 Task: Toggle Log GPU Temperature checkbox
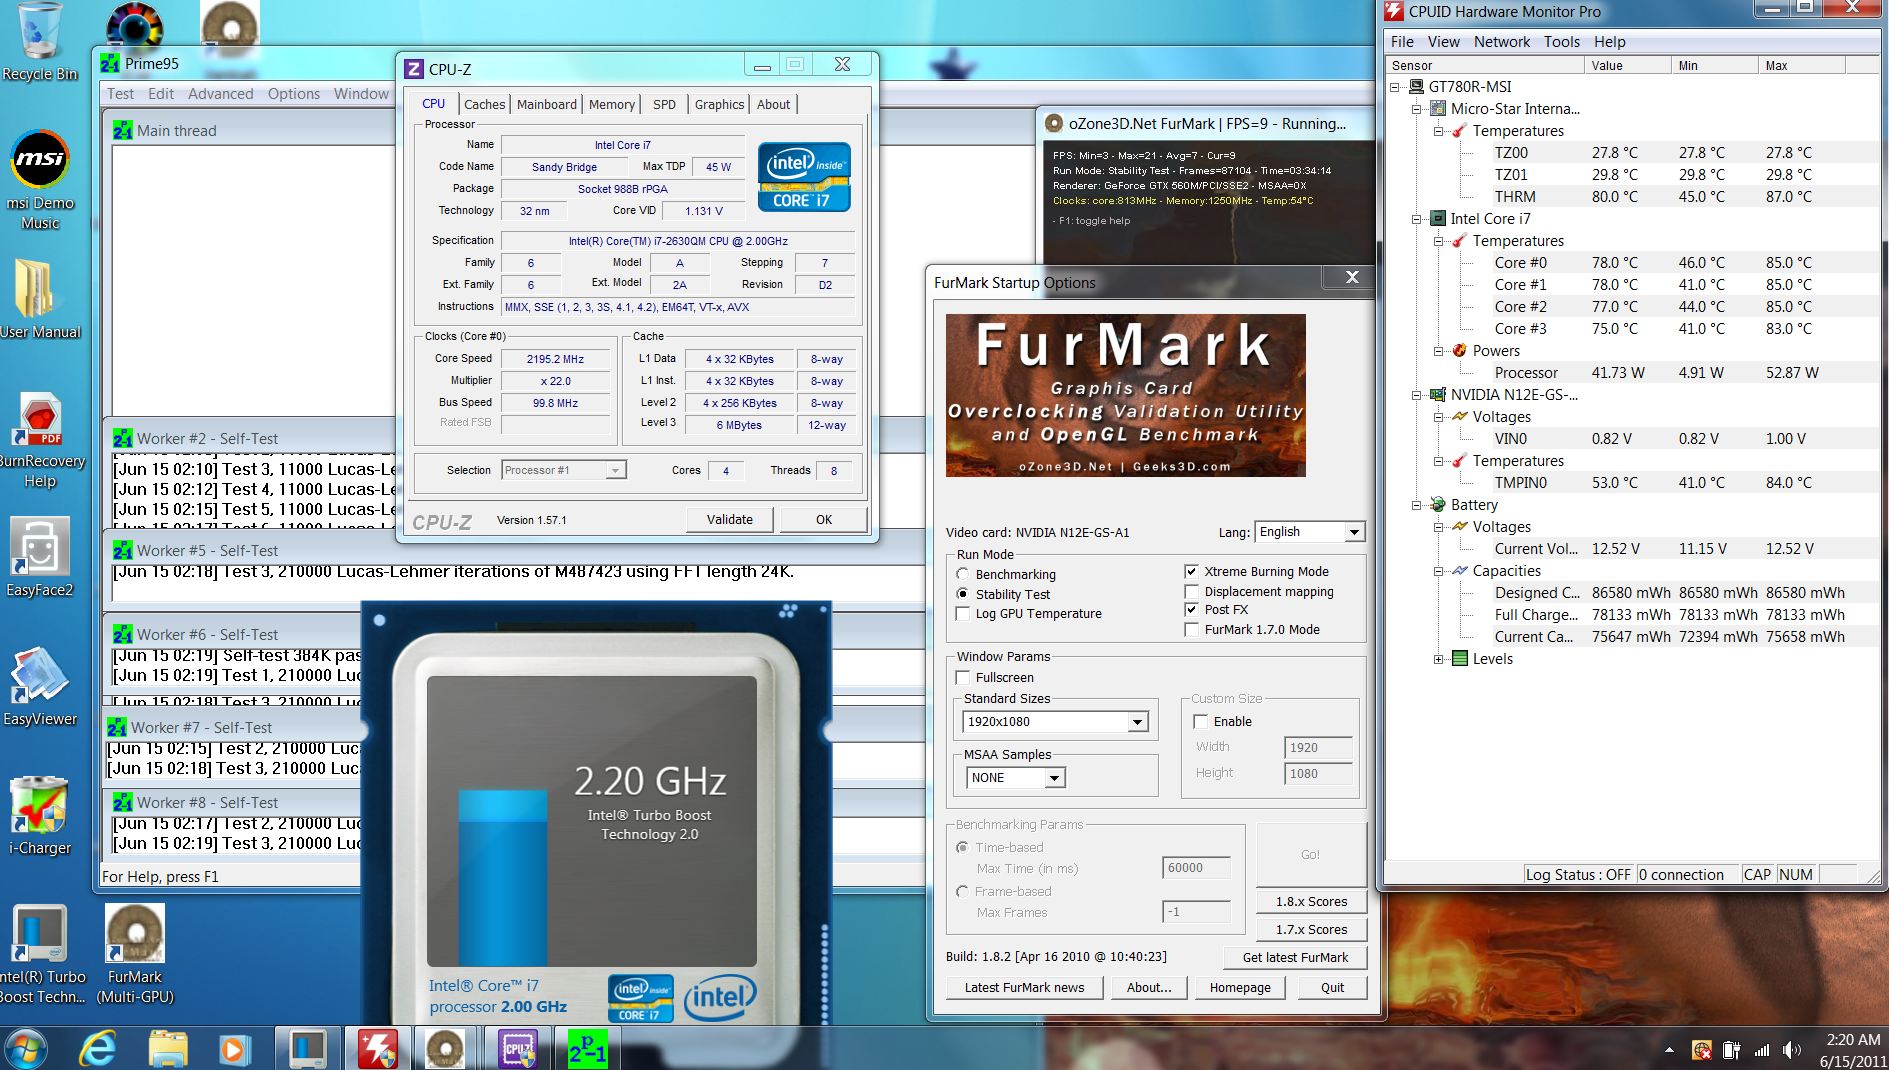pos(963,614)
